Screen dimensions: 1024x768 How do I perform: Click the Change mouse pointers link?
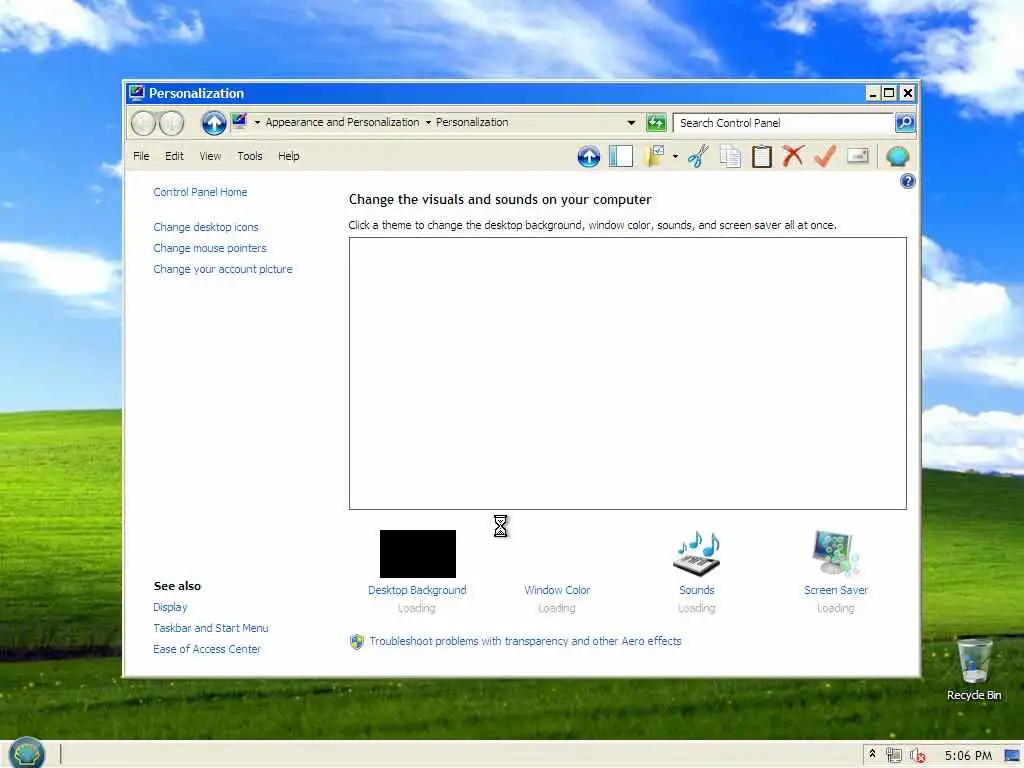[210, 248]
